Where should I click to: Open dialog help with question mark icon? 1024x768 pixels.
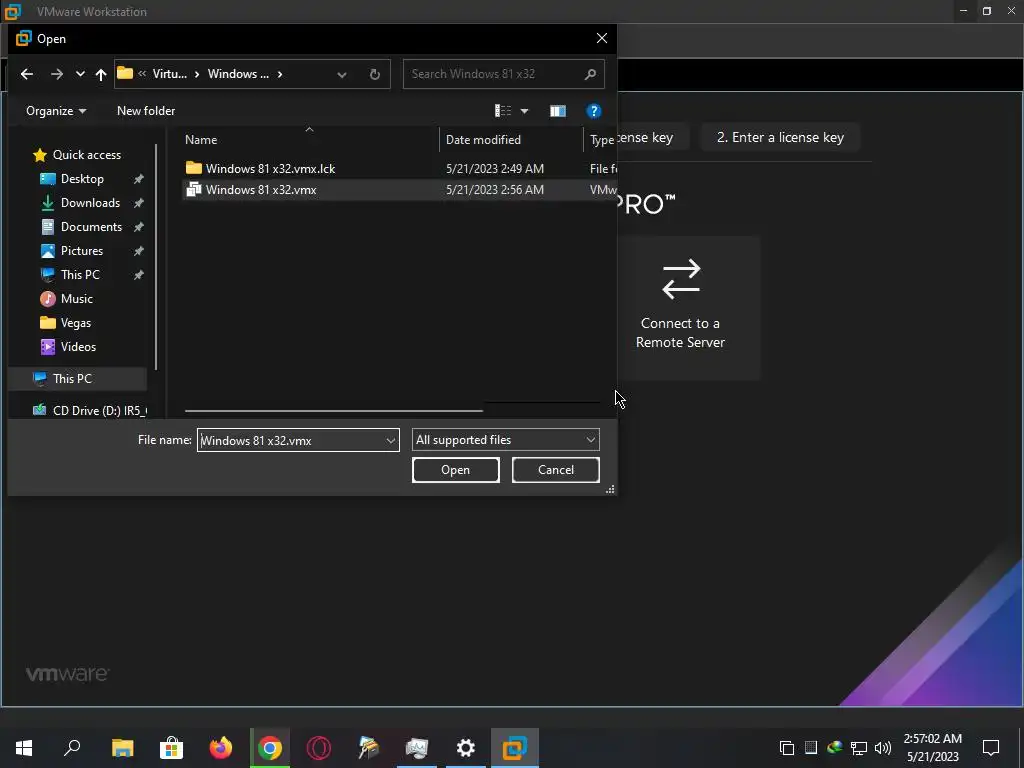[594, 111]
